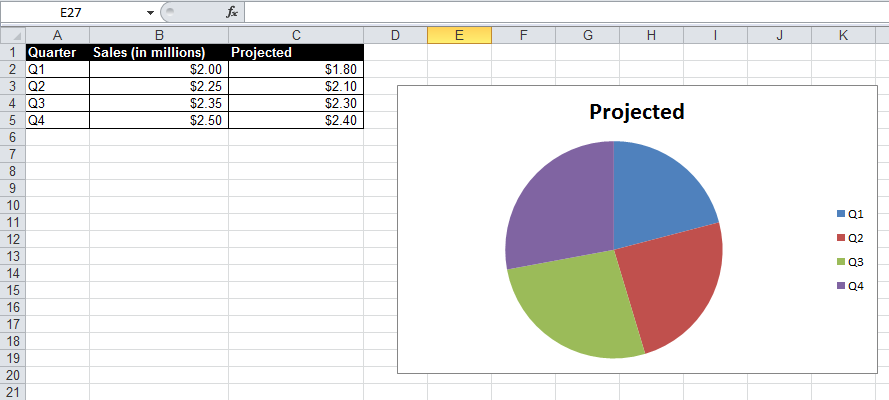The height and width of the screenshot is (400, 889).
Task: Click the $2.40 projected cell
Action: [296, 120]
